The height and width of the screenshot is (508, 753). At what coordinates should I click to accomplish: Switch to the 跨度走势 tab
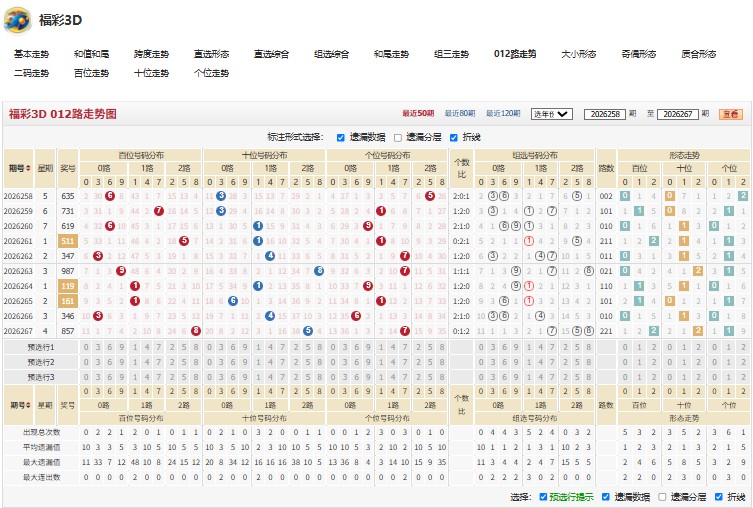(151, 54)
